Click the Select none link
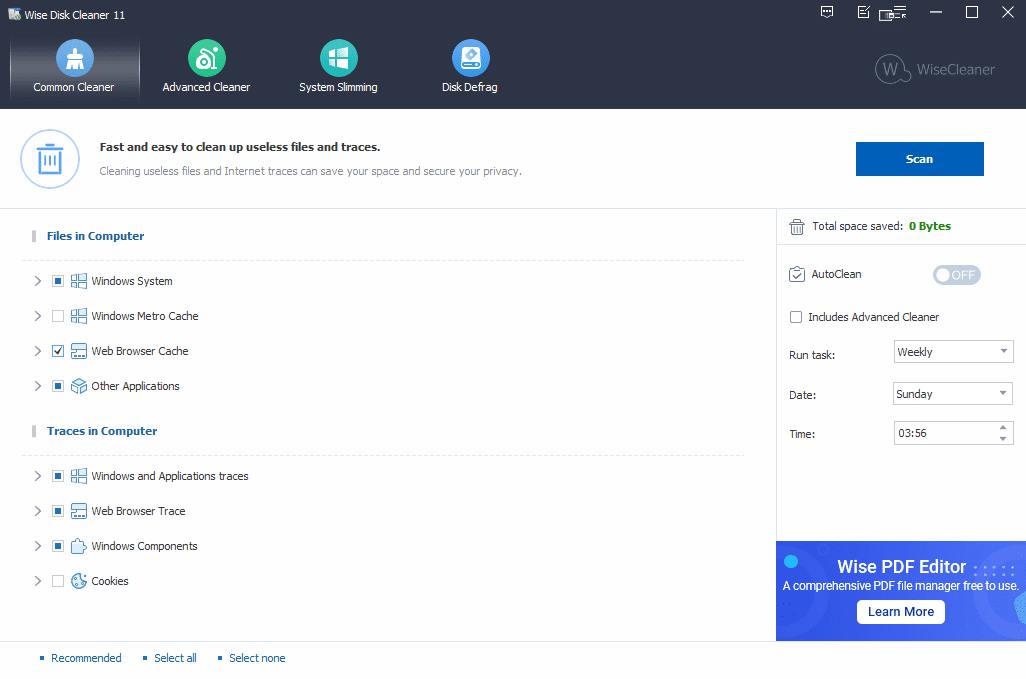Image resolution: width=1026 pixels, height=679 pixels. tap(257, 658)
